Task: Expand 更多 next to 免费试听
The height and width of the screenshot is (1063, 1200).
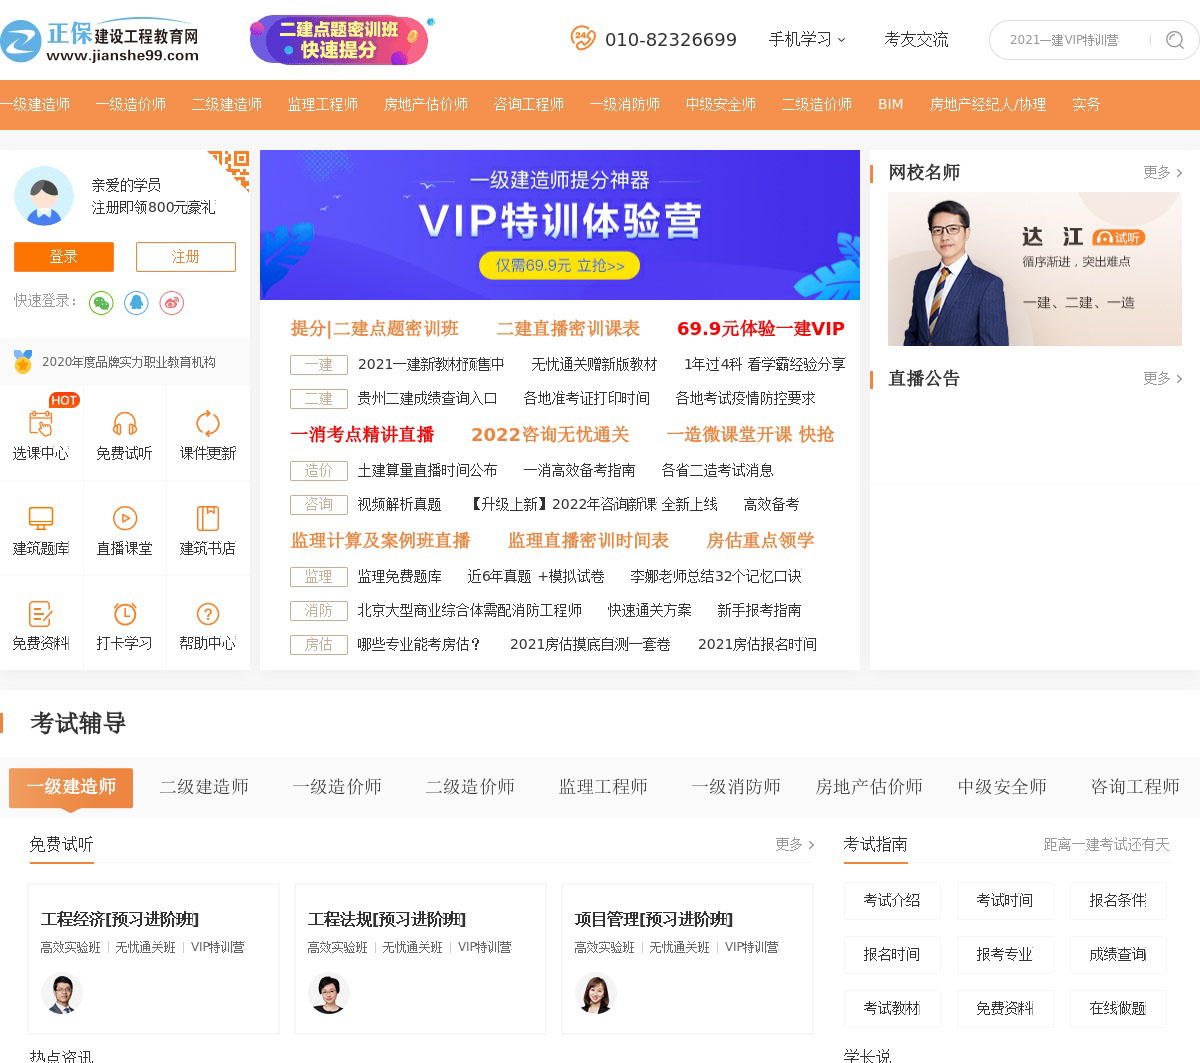Action: click(794, 844)
